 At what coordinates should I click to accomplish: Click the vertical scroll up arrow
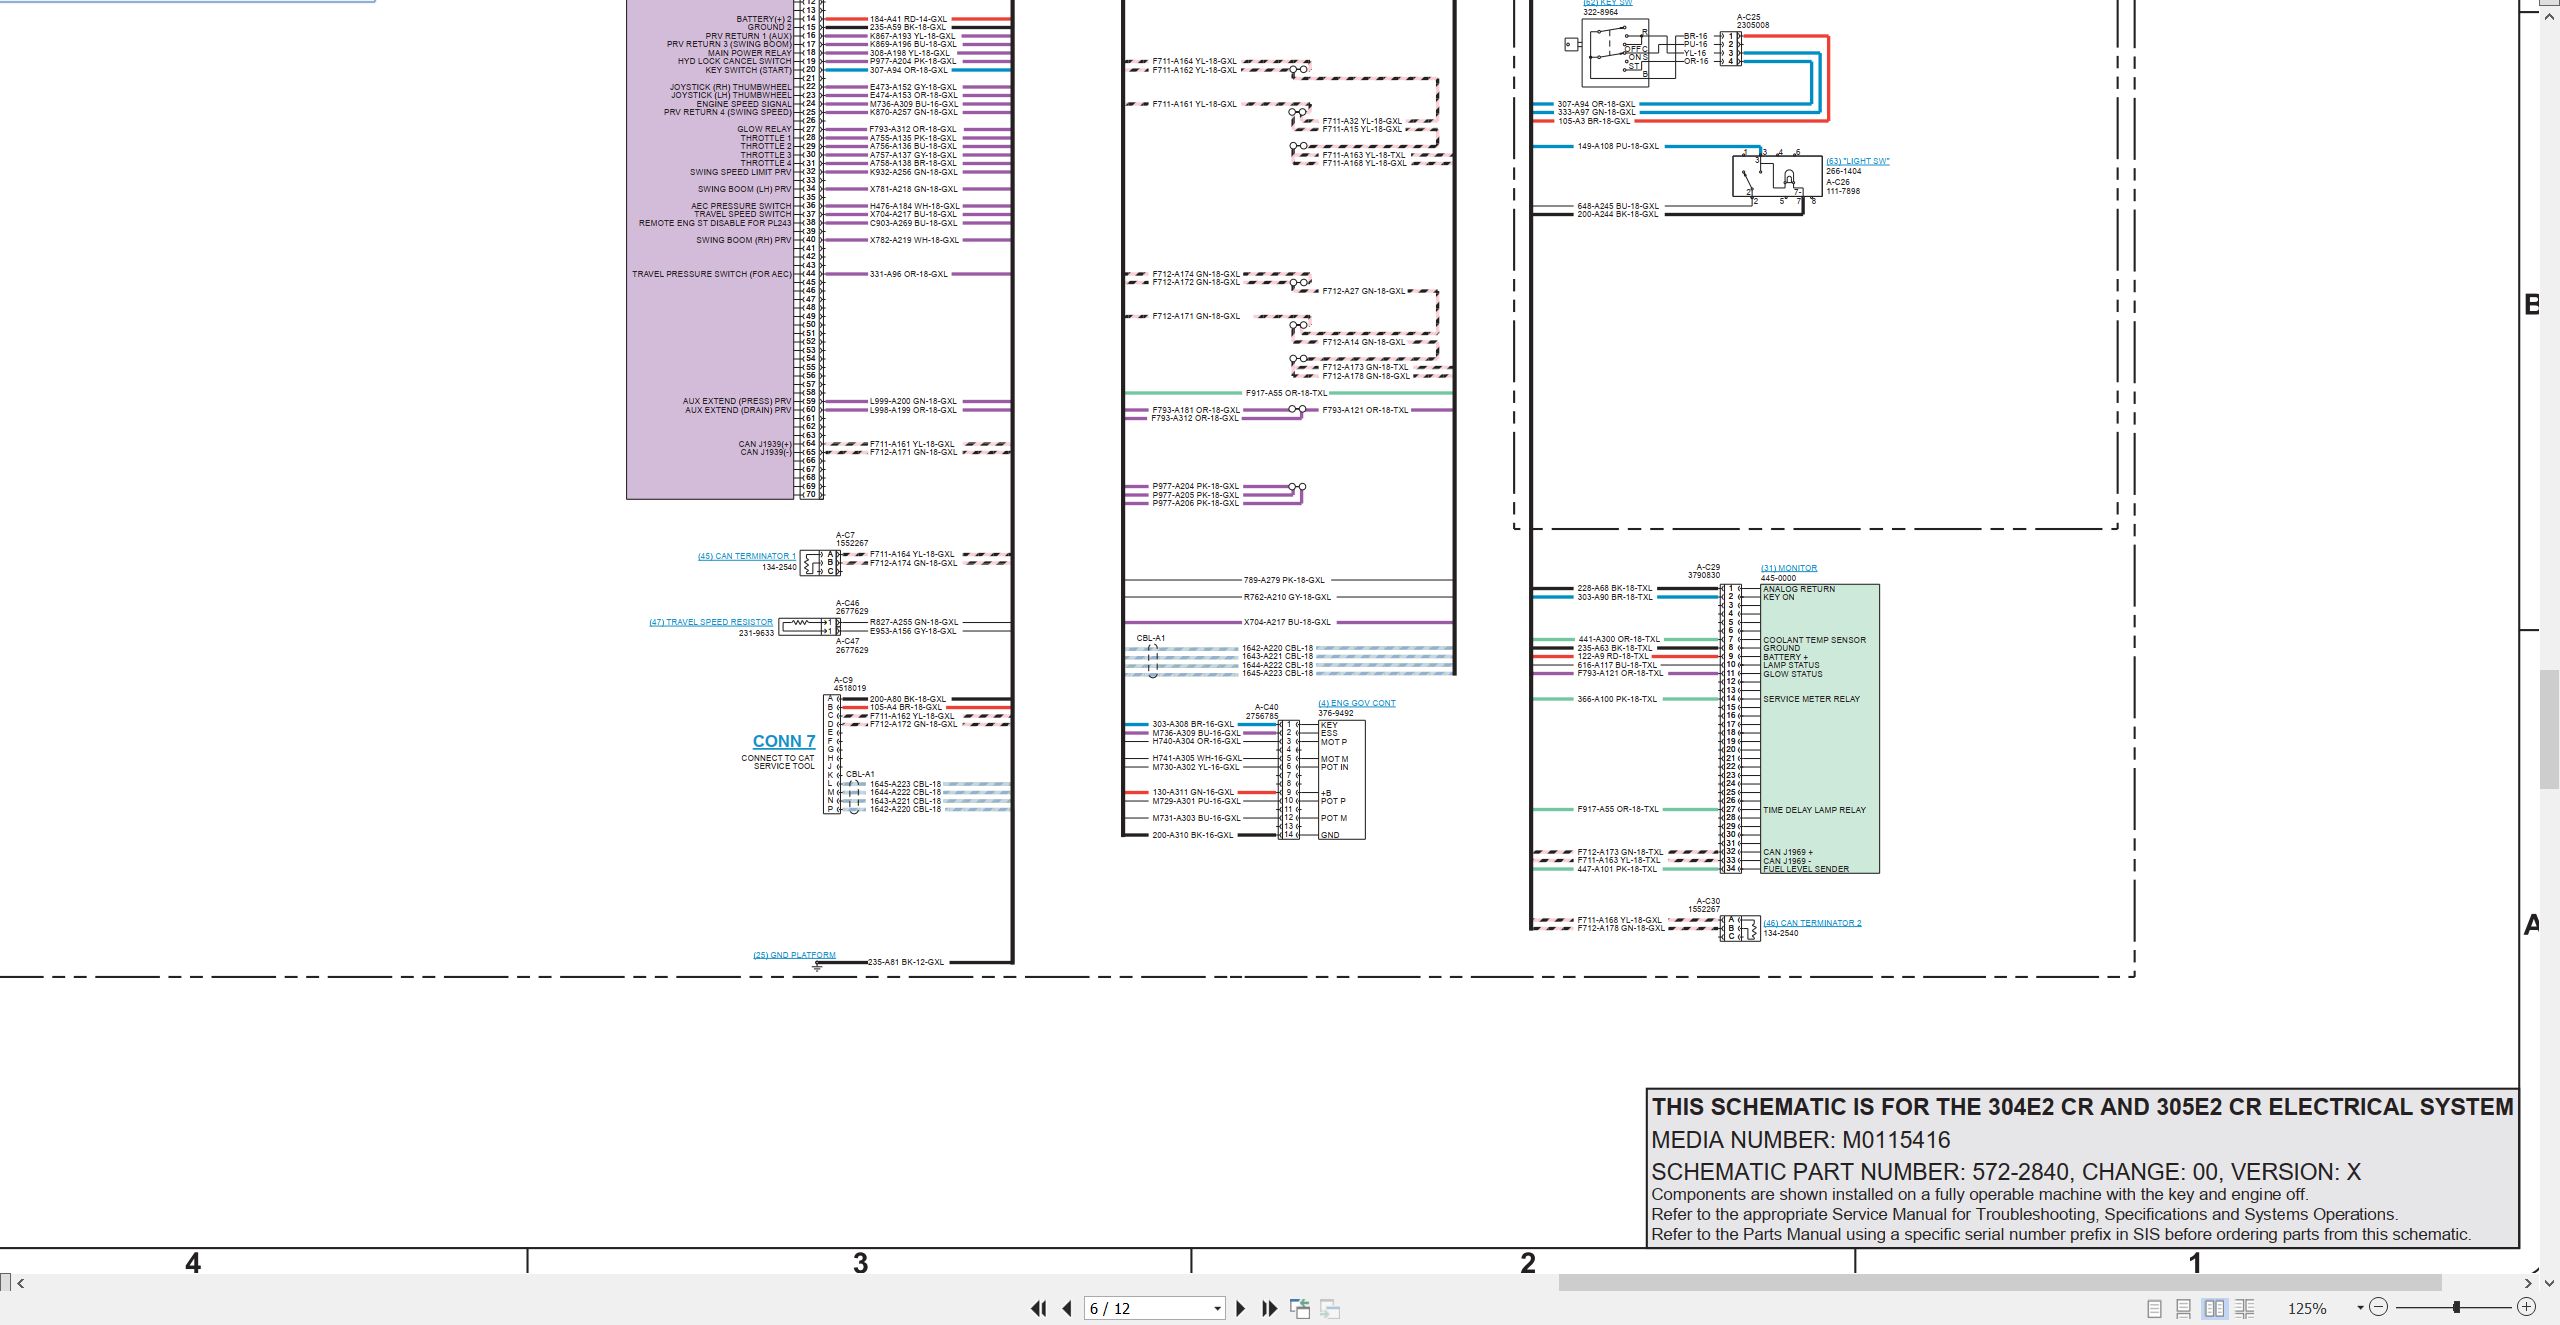2549,18
